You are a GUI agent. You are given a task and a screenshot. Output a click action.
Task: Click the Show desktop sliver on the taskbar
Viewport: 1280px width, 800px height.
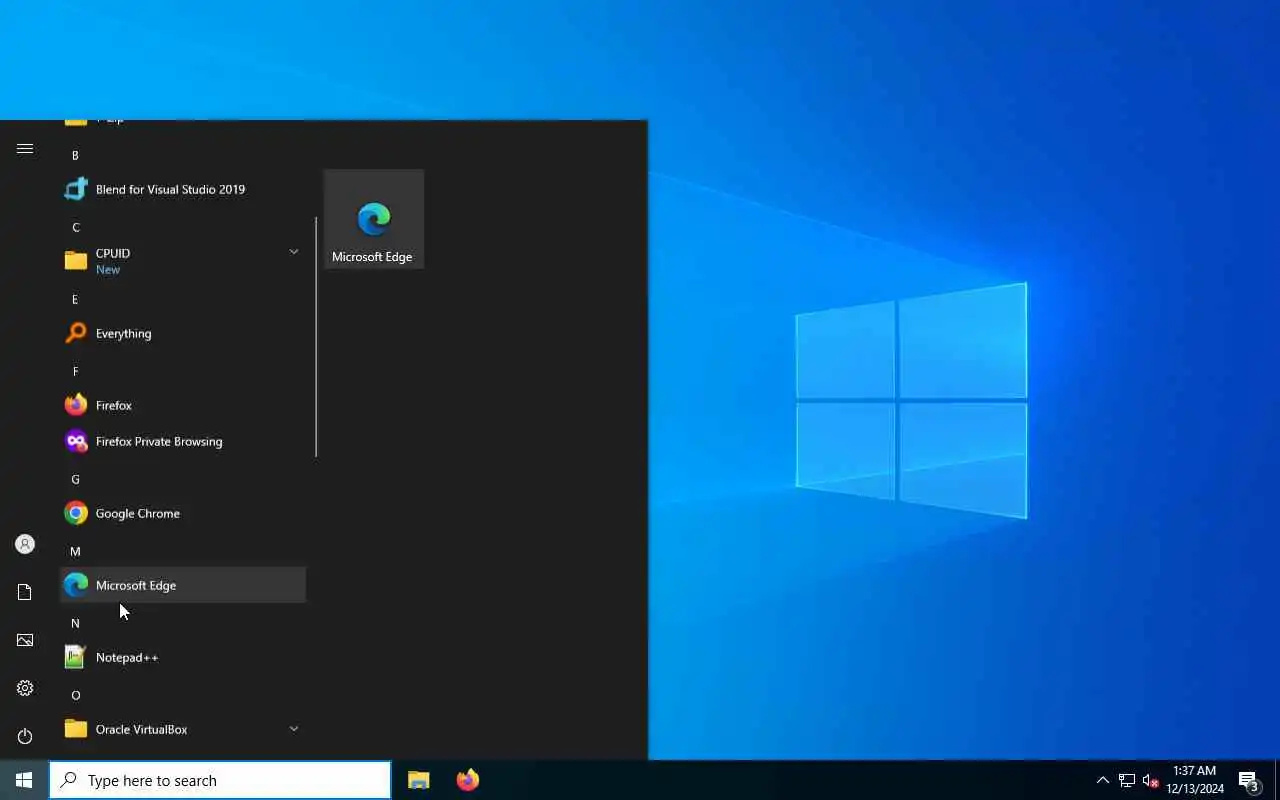pos(1277,780)
